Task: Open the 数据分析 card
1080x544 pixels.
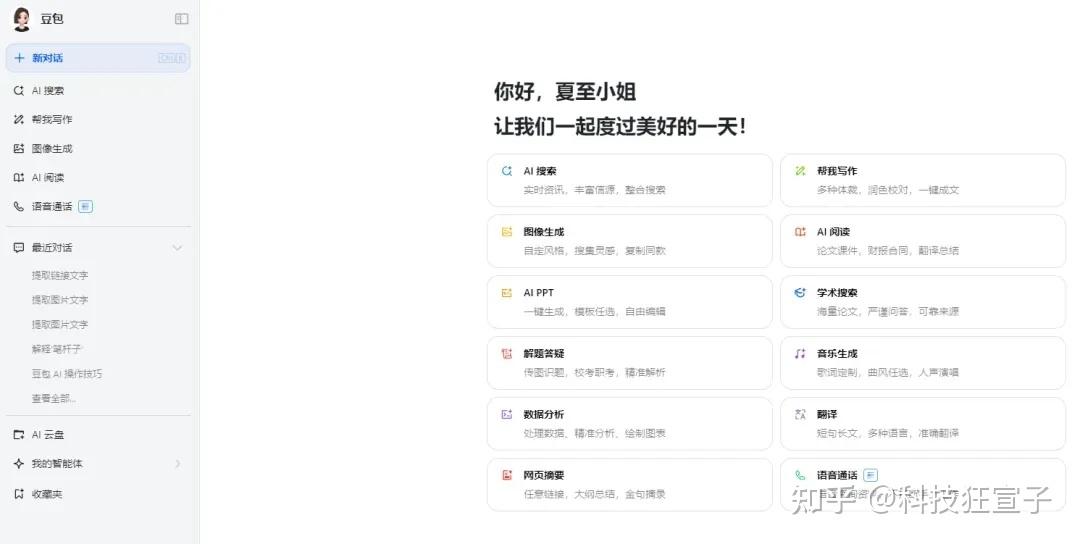Action: [x=629, y=423]
